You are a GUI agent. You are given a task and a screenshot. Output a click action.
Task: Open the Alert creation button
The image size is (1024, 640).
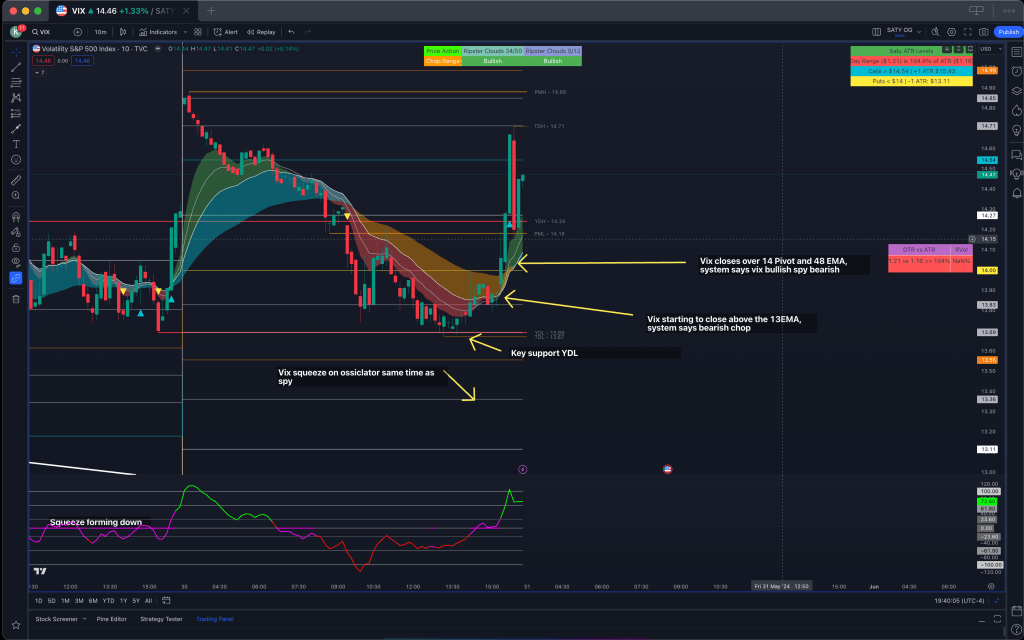pos(226,32)
